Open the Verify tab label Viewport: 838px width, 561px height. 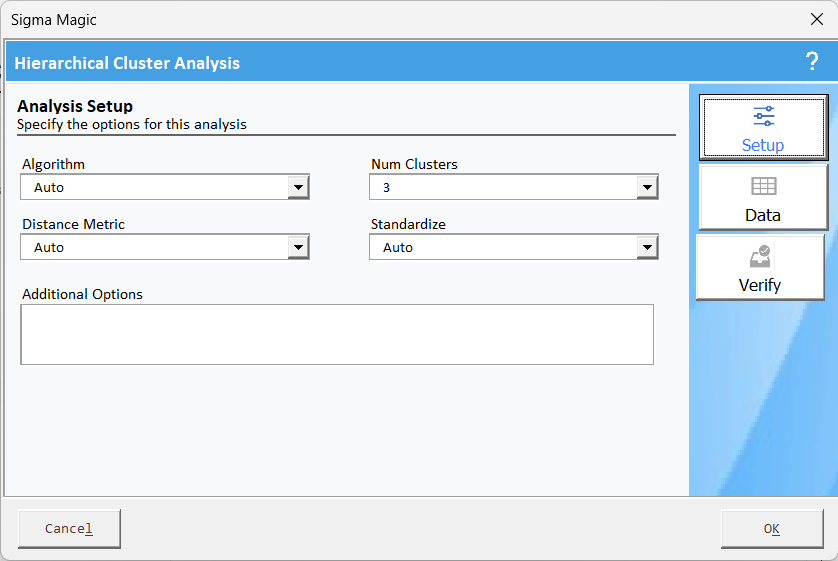point(760,285)
